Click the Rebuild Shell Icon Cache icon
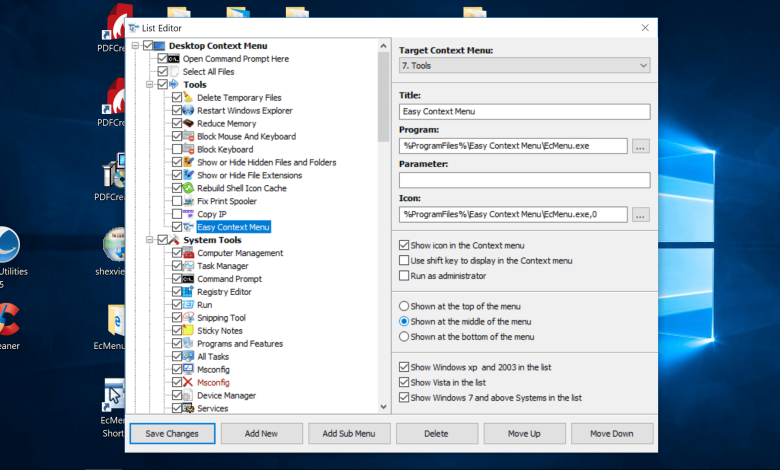This screenshot has height=470, width=780. coord(188,188)
